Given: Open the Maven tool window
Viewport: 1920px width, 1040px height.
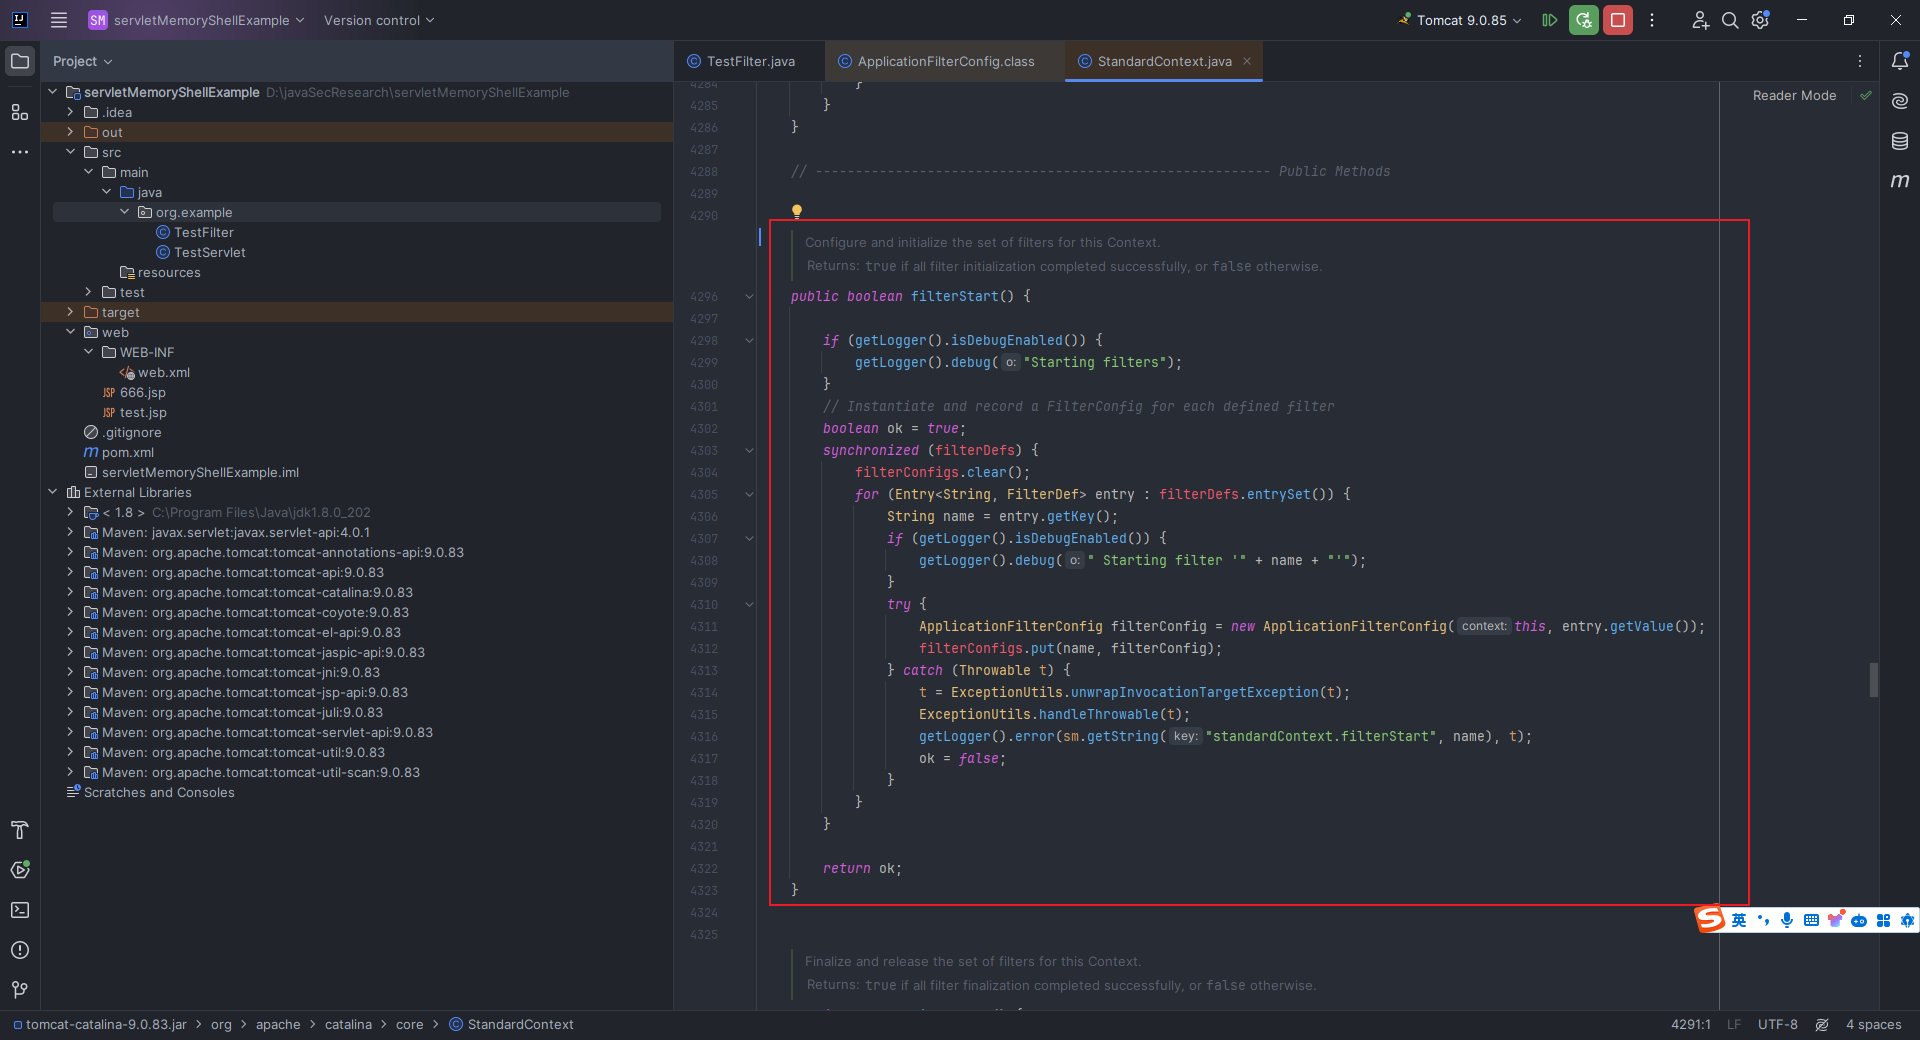Looking at the screenshot, I should (x=1900, y=181).
